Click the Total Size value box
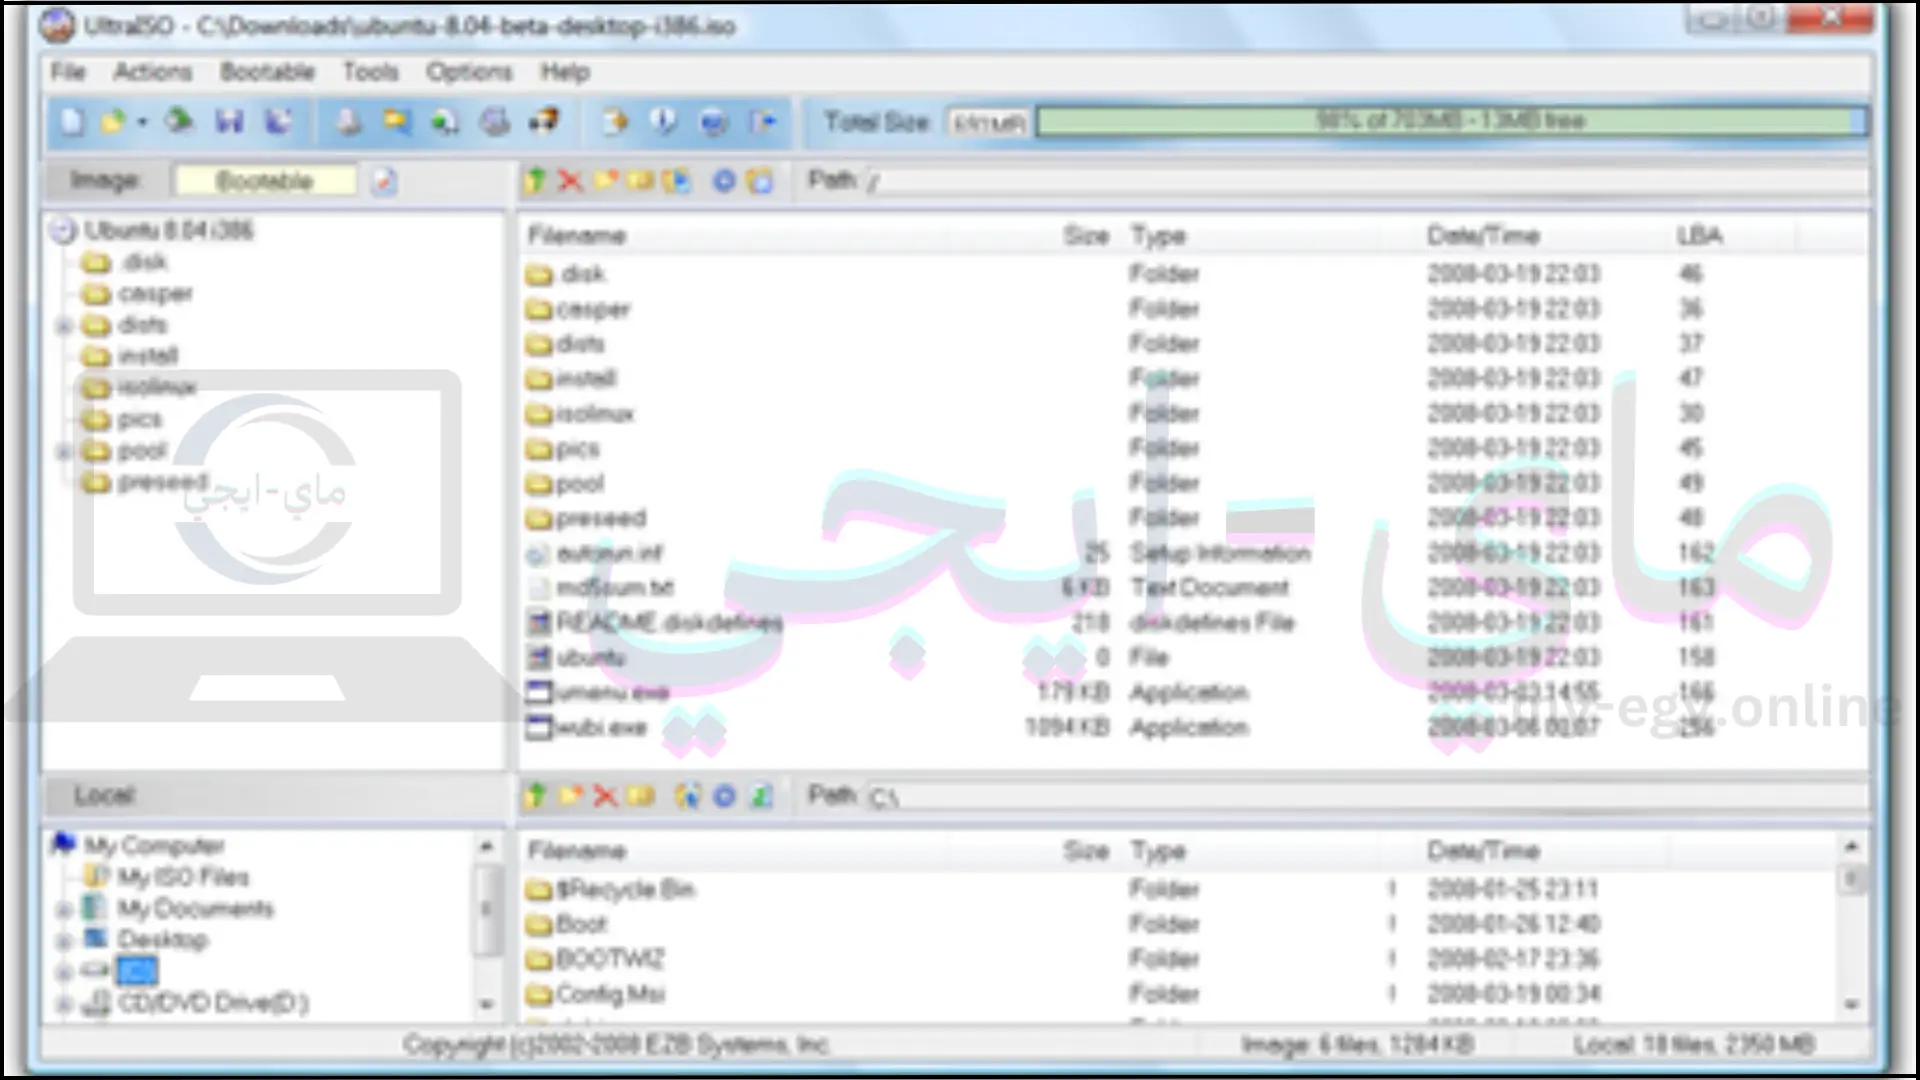The height and width of the screenshot is (1080, 1920). (x=988, y=122)
